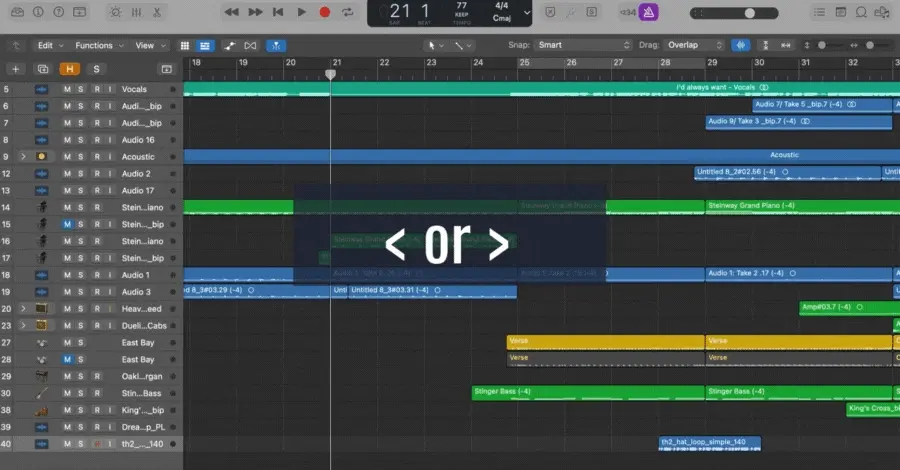
Task: Open the Library panel
Action: [x=18, y=12]
